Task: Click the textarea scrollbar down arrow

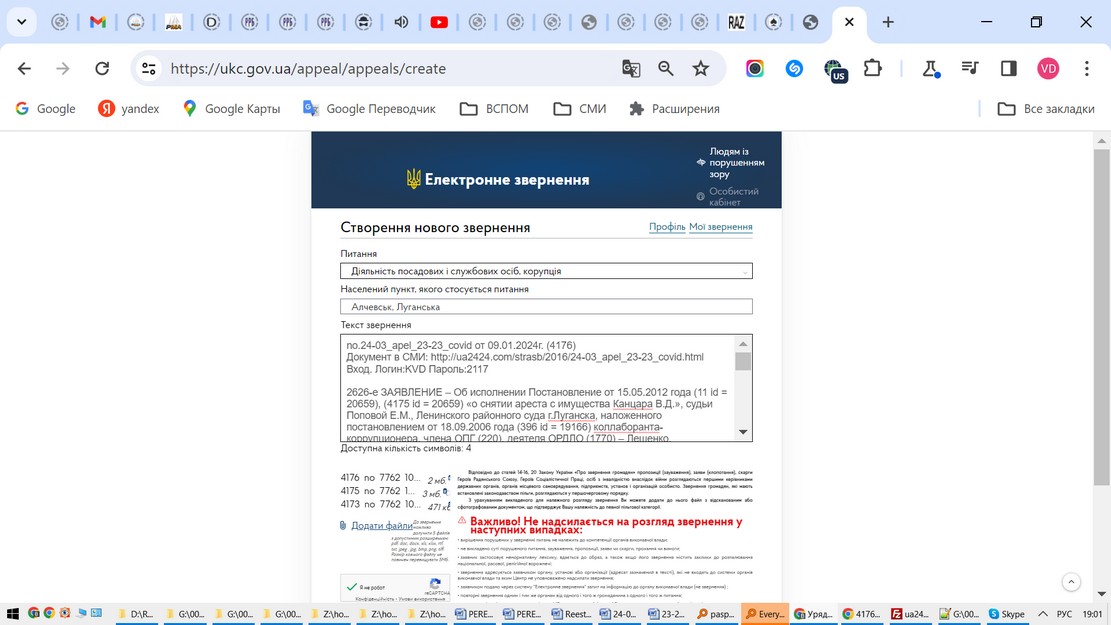Action: point(743,432)
